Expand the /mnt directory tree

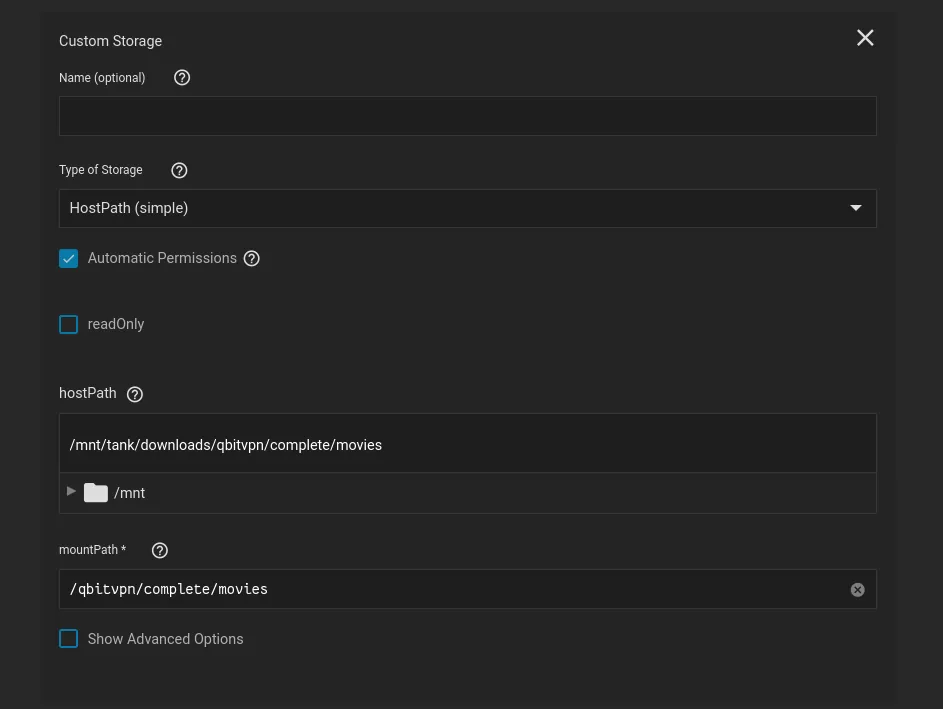tap(70, 491)
